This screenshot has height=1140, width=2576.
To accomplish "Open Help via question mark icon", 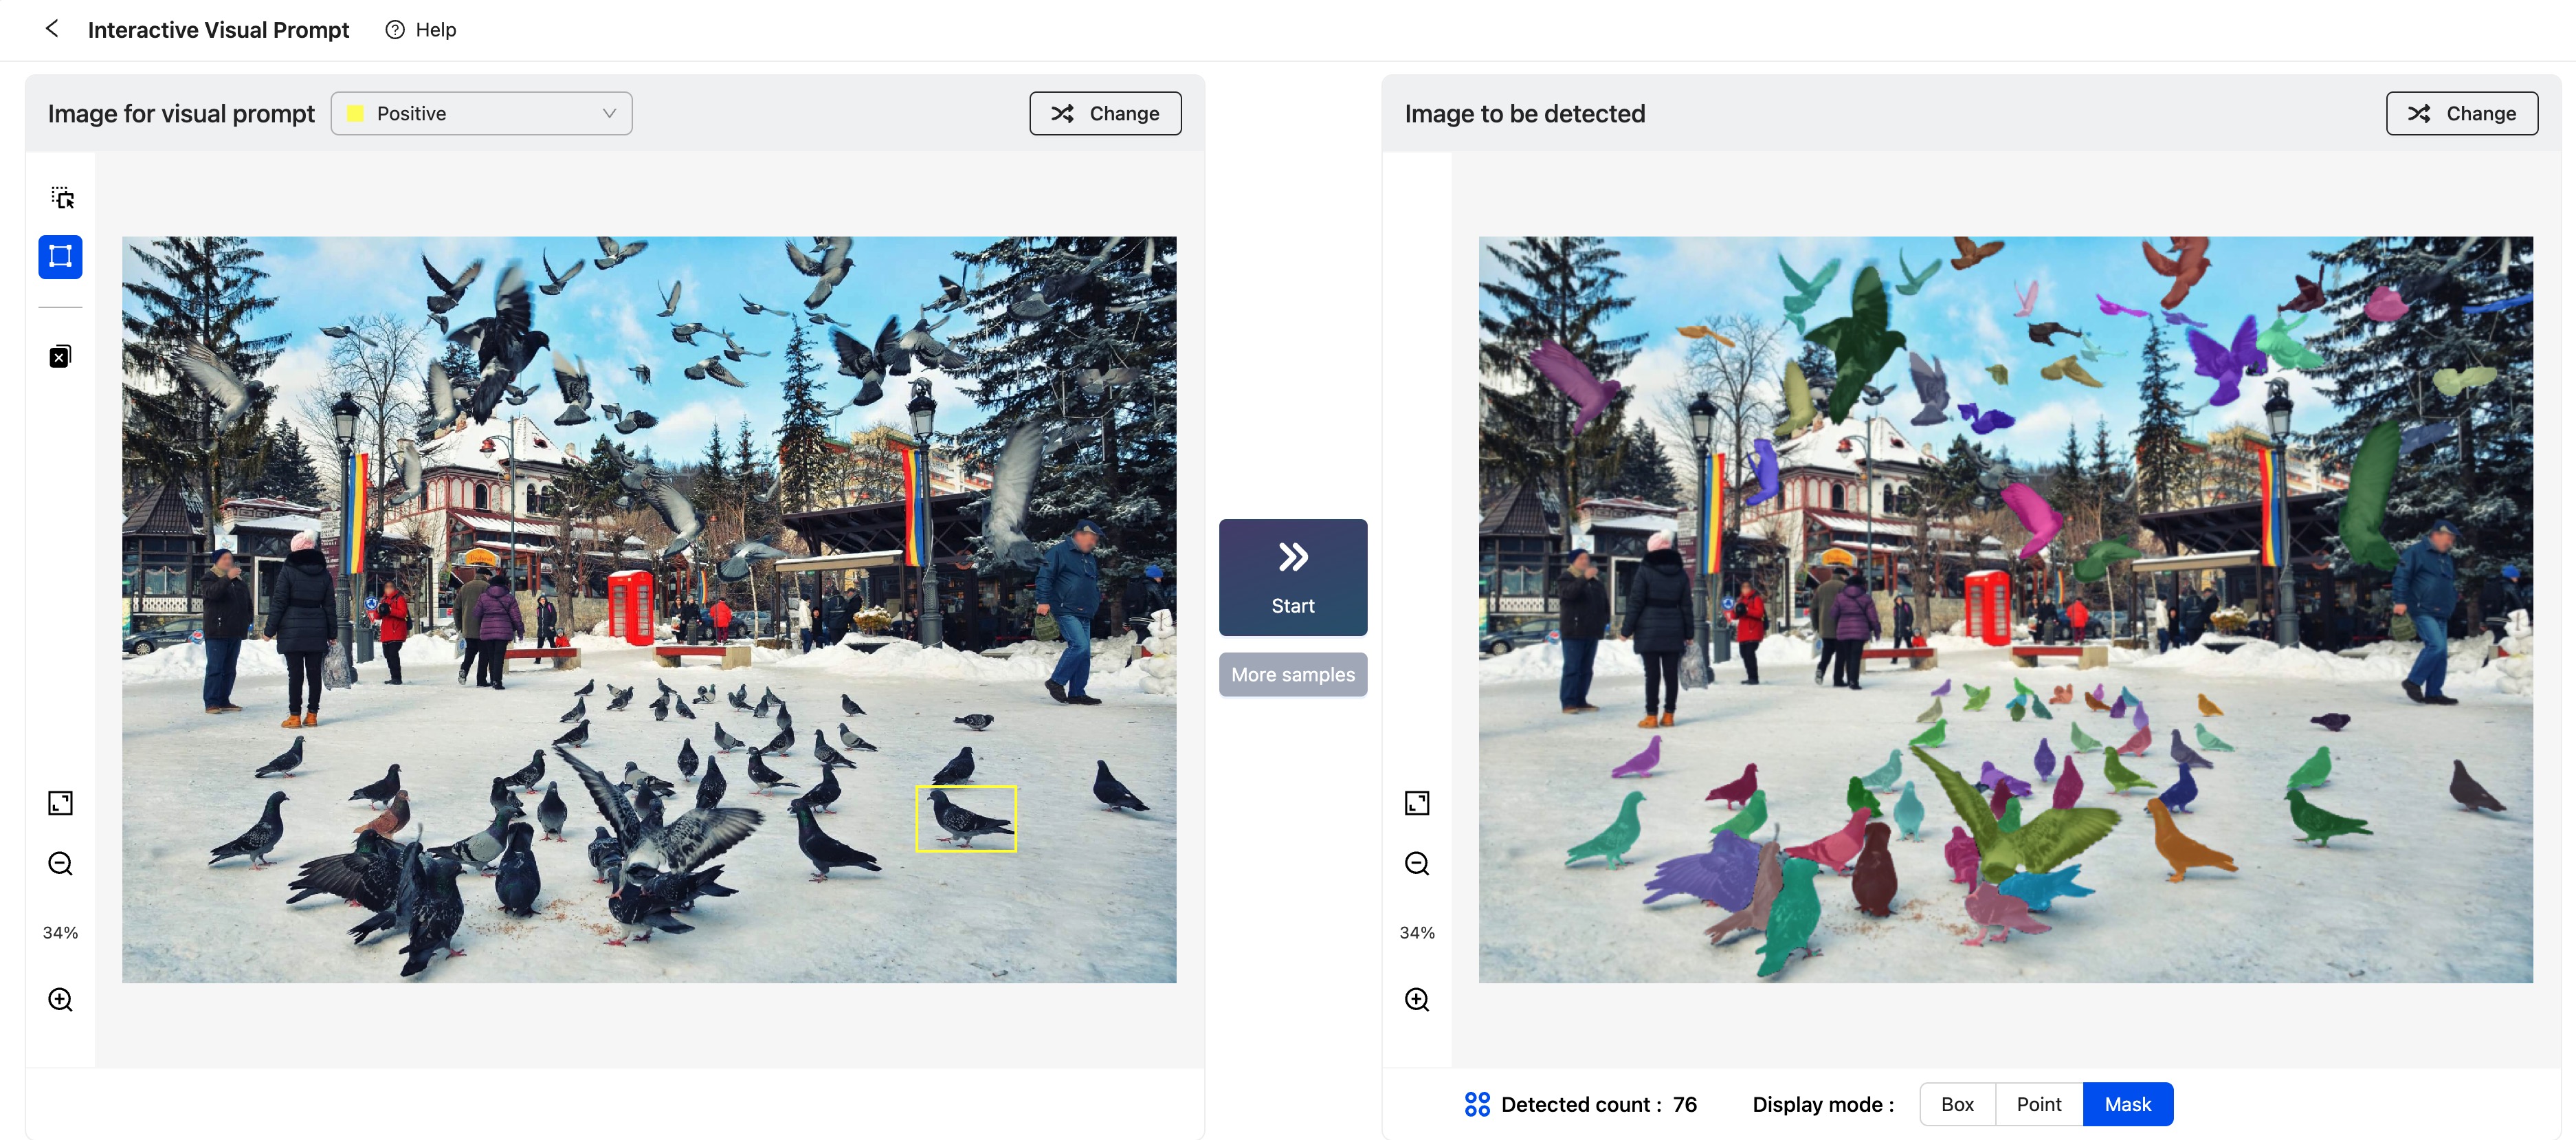I will coord(395,30).
